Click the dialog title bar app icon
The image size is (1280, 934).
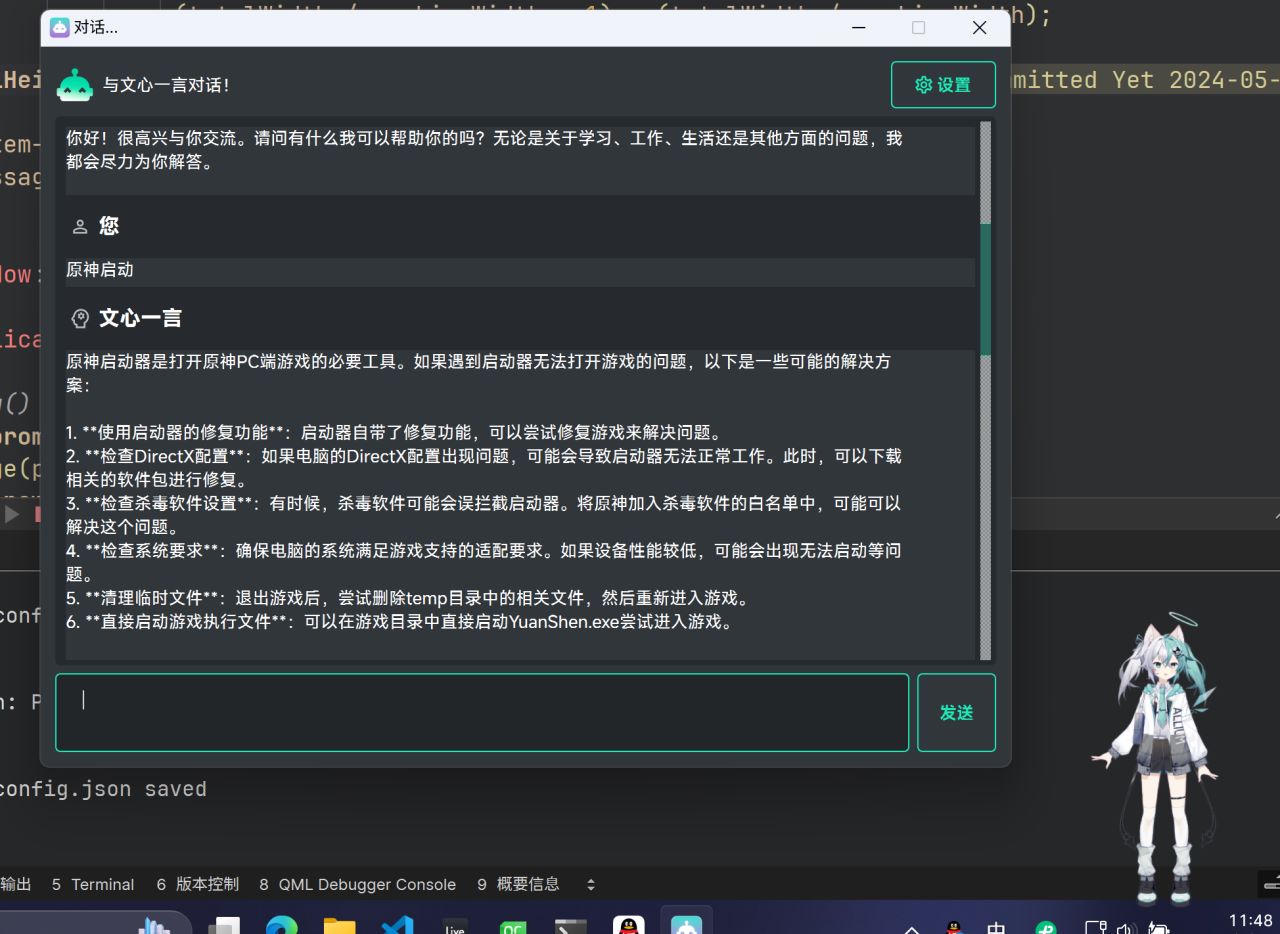(59, 27)
